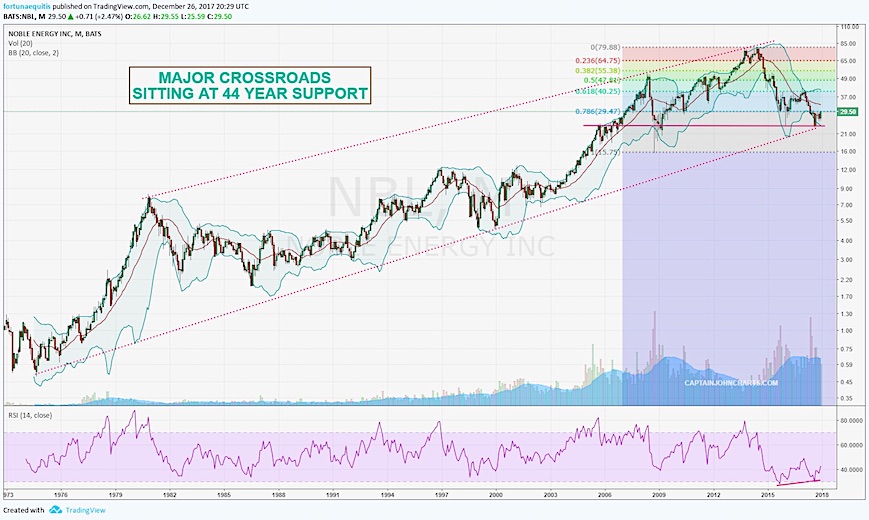The height and width of the screenshot is (520, 869).
Task: Click the 2.20 price axis value
Action: click(x=846, y=279)
